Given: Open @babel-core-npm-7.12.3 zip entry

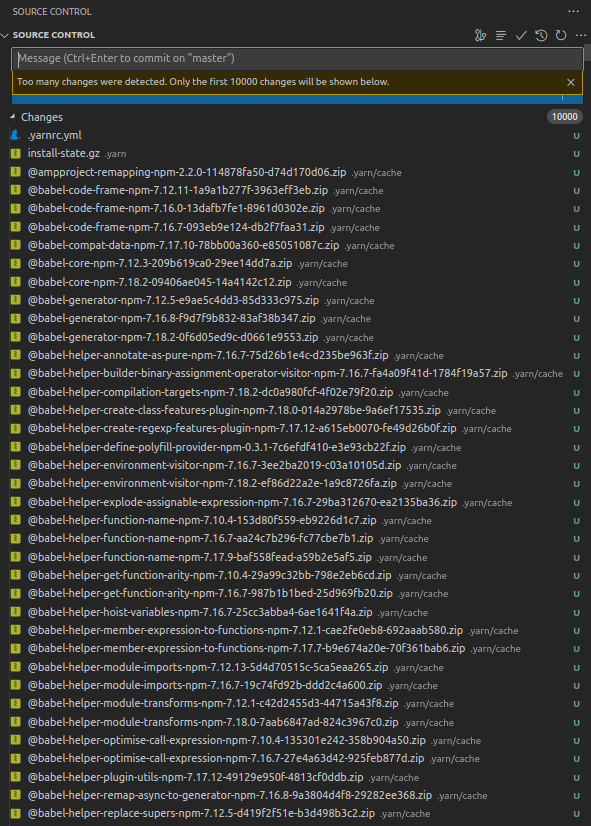Looking at the screenshot, I should pos(160,263).
